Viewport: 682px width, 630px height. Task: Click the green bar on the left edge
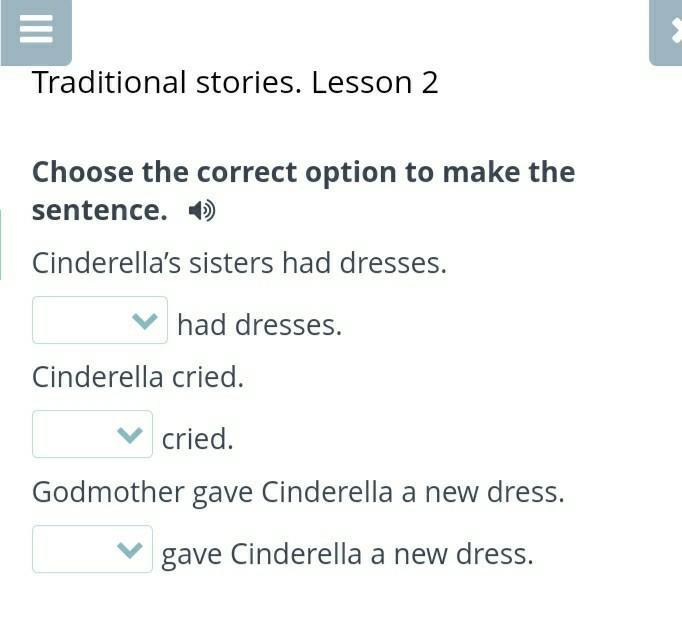(1, 244)
